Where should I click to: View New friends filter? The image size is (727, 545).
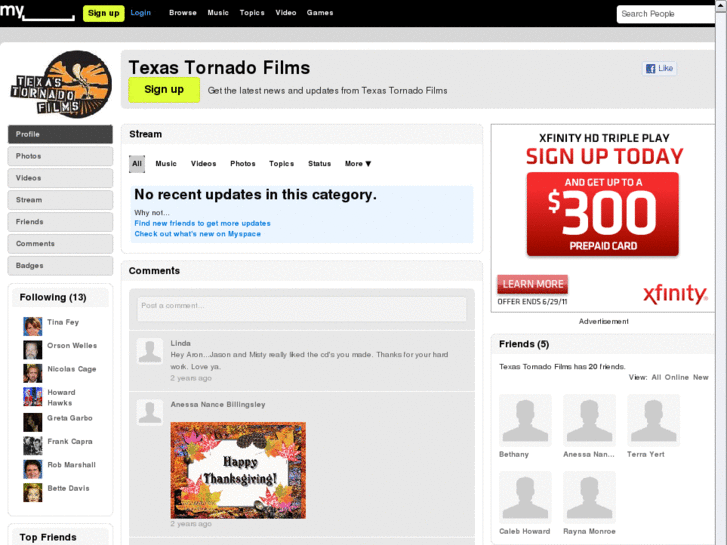pos(701,378)
